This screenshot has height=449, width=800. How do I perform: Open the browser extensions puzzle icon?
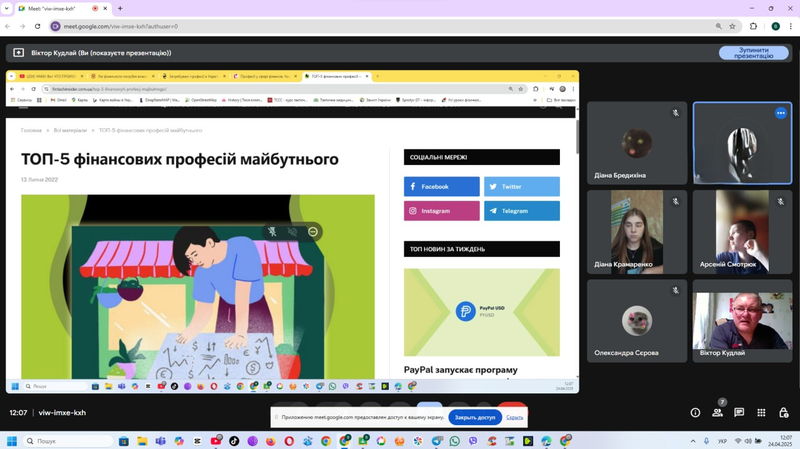[x=753, y=26]
